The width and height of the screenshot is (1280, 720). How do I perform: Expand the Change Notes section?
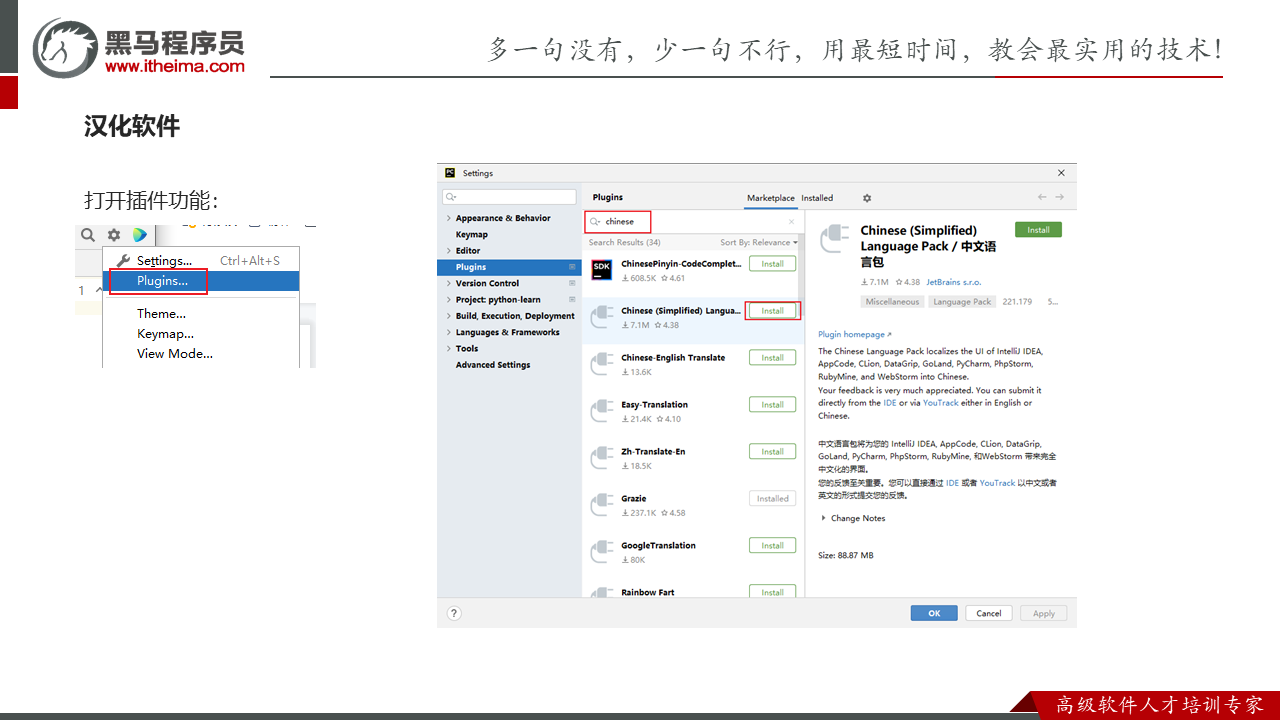[x=824, y=518]
